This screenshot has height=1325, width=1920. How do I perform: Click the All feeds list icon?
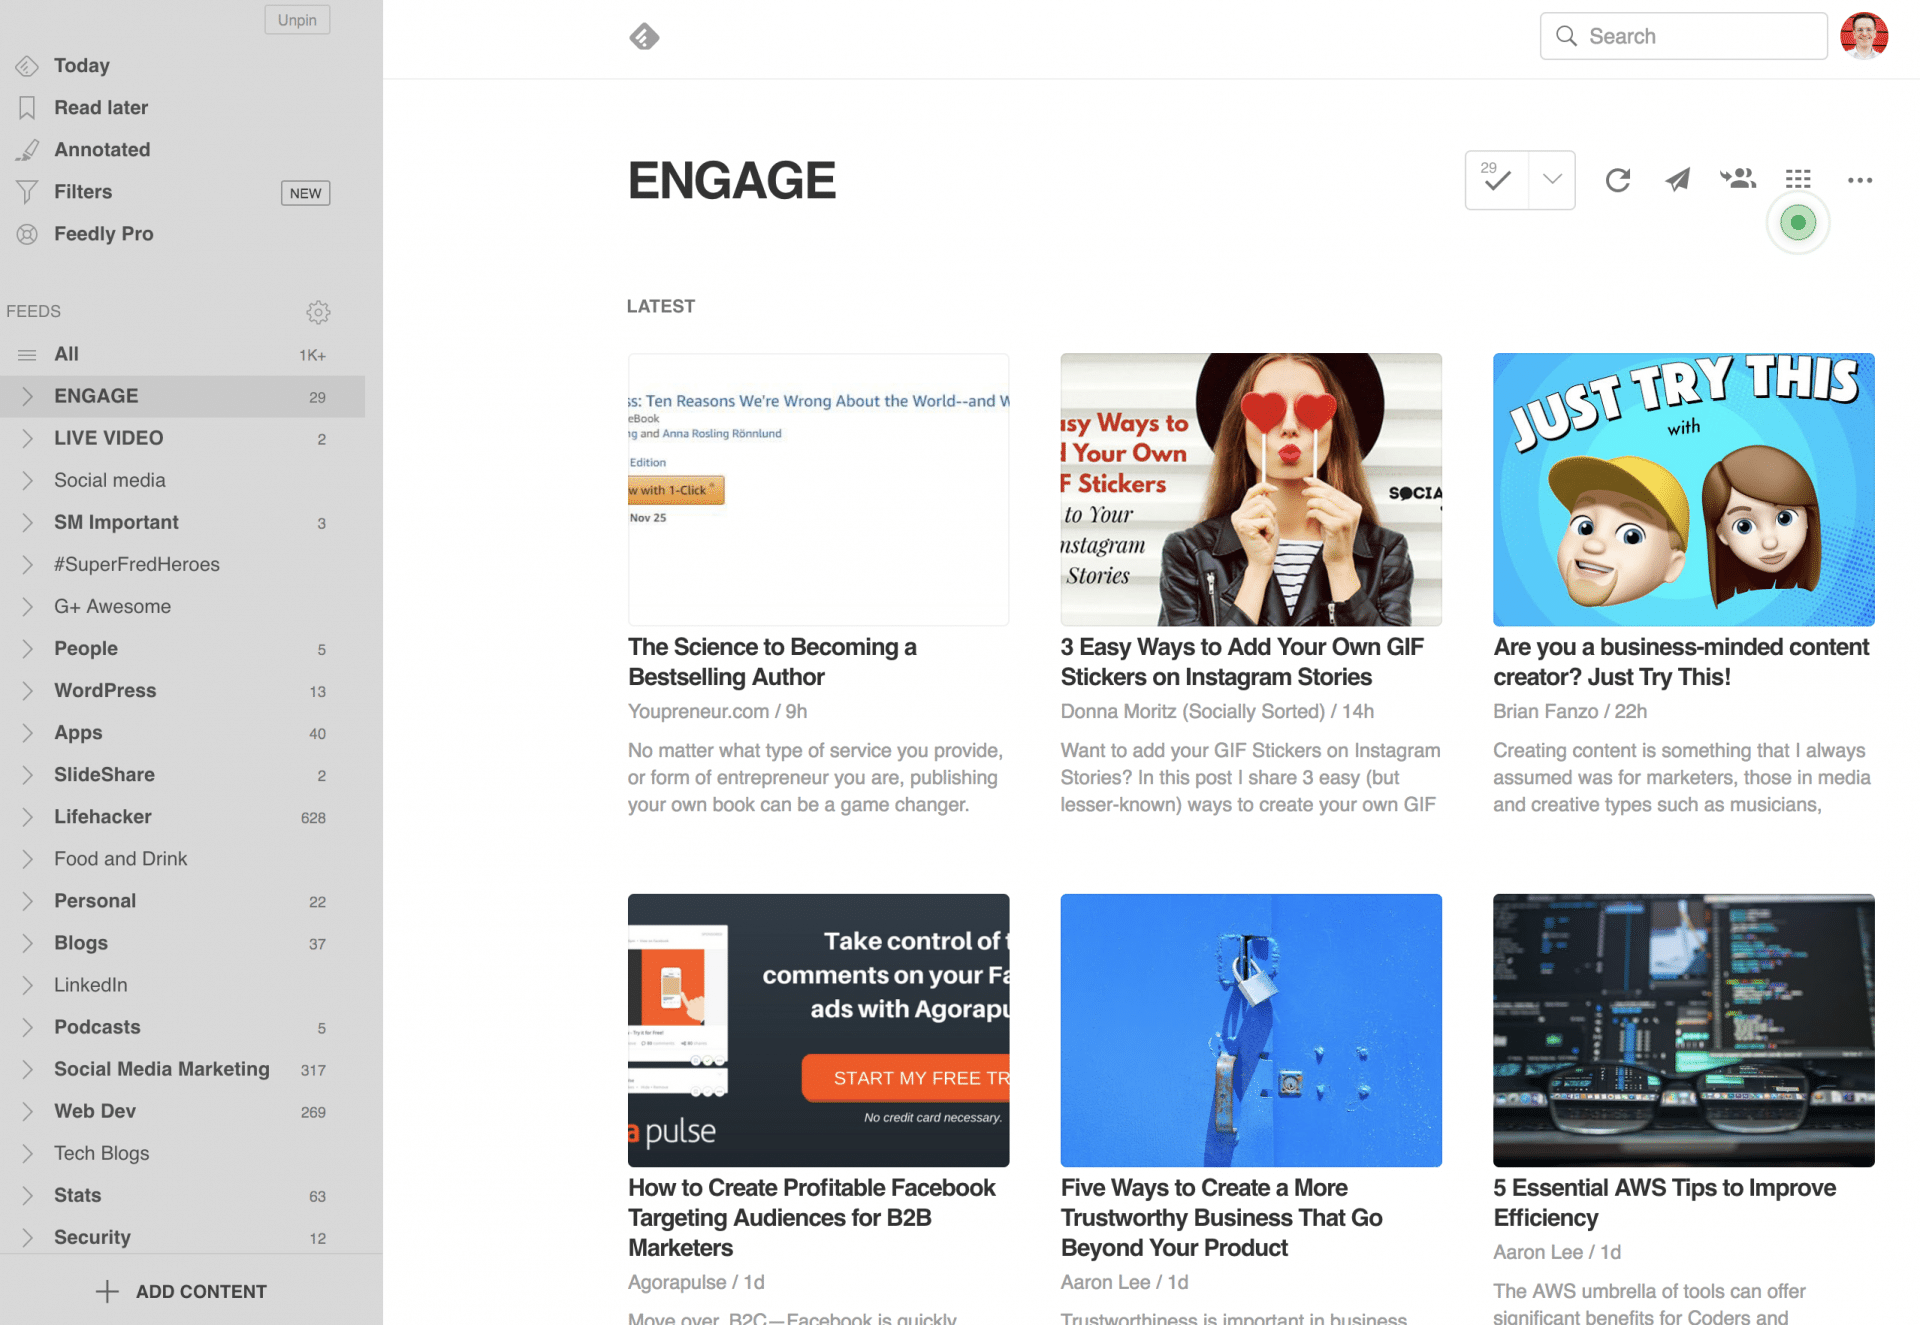tap(27, 355)
